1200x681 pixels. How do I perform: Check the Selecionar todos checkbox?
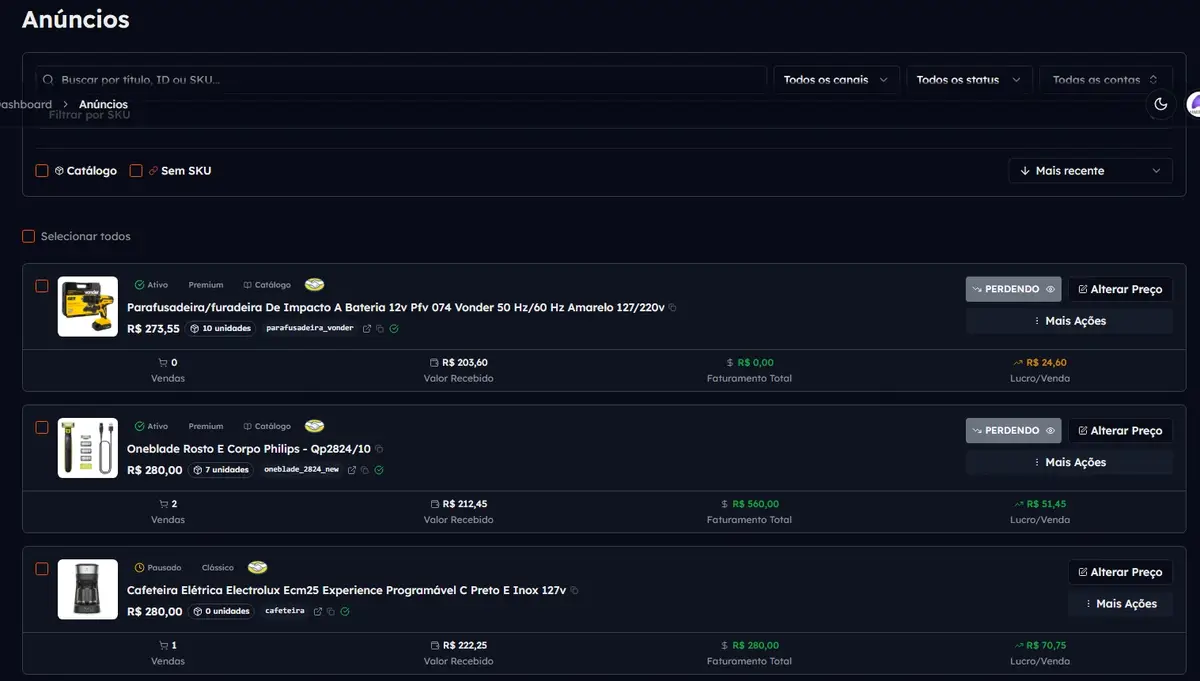[x=29, y=237]
